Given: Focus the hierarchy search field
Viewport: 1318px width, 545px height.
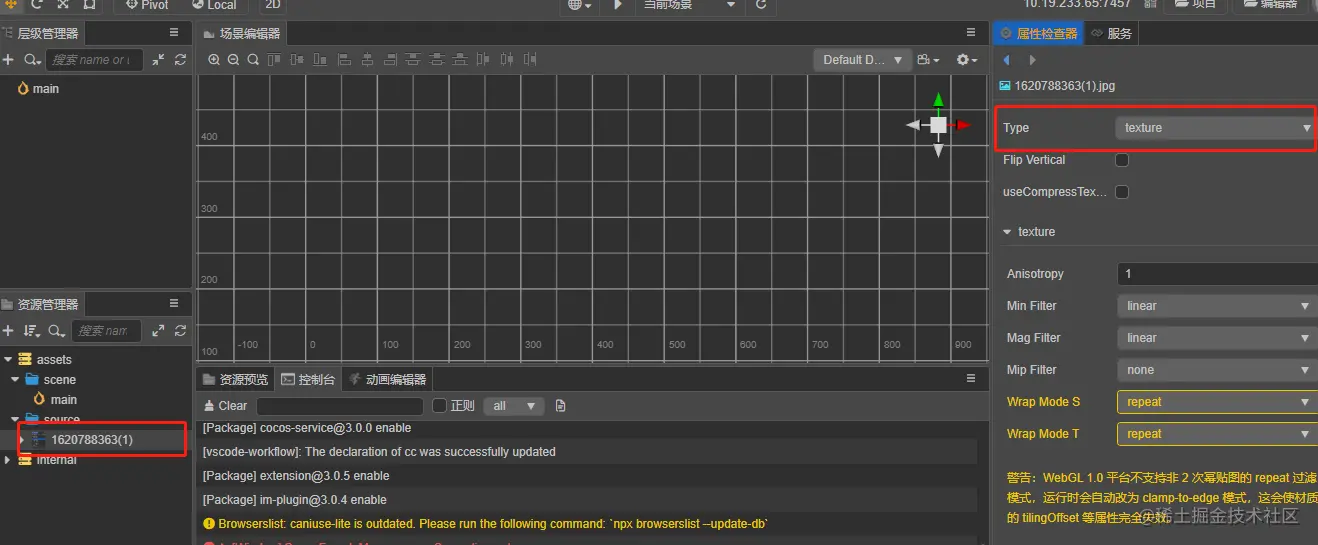Looking at the screenshot, I should (x=94, y=60).
